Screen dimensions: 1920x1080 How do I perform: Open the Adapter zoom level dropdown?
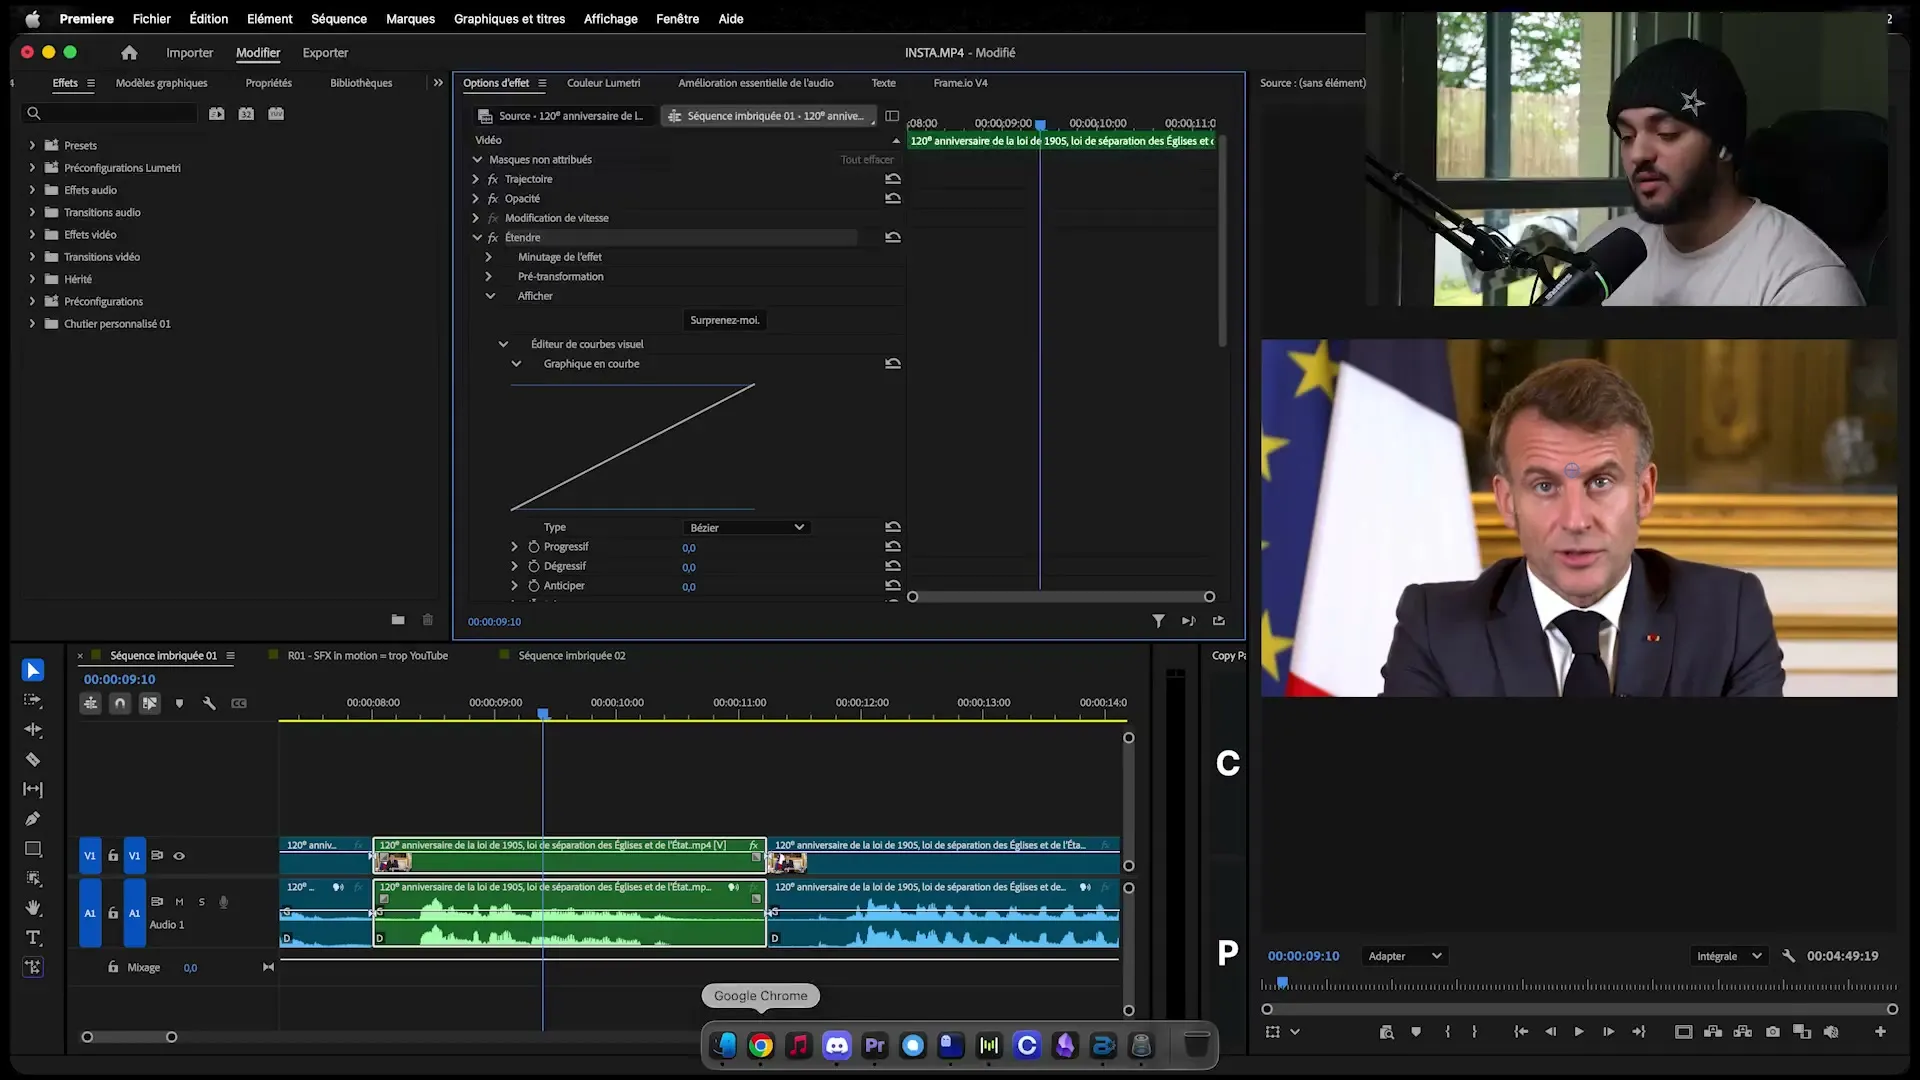pyautogui.click(x=1404, y=956)
